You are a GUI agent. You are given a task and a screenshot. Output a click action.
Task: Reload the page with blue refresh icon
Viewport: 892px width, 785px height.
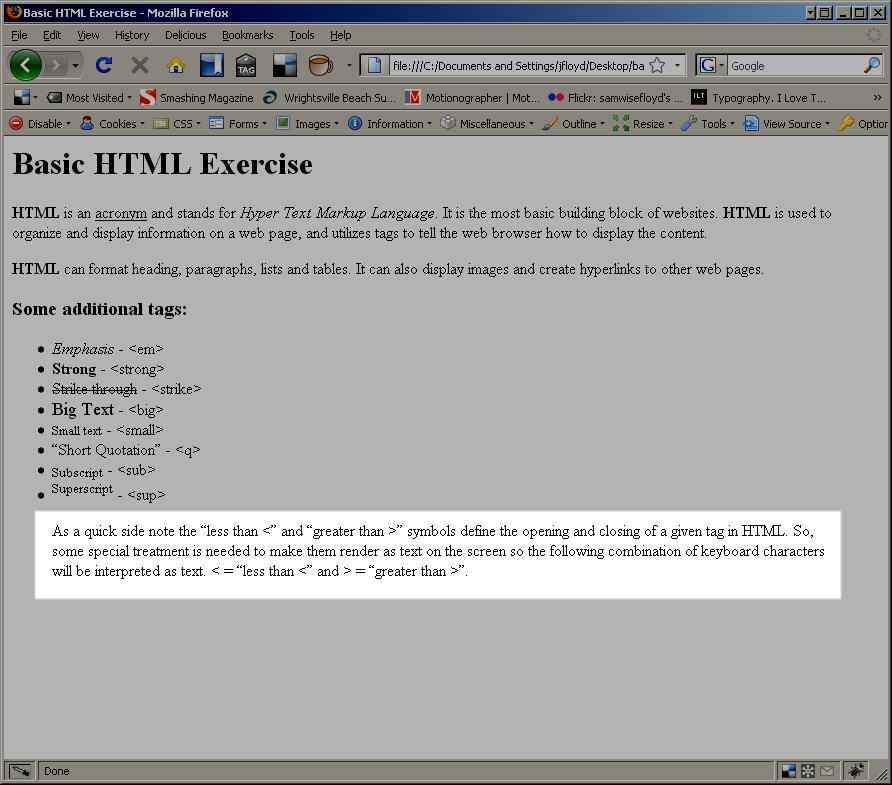104,65
